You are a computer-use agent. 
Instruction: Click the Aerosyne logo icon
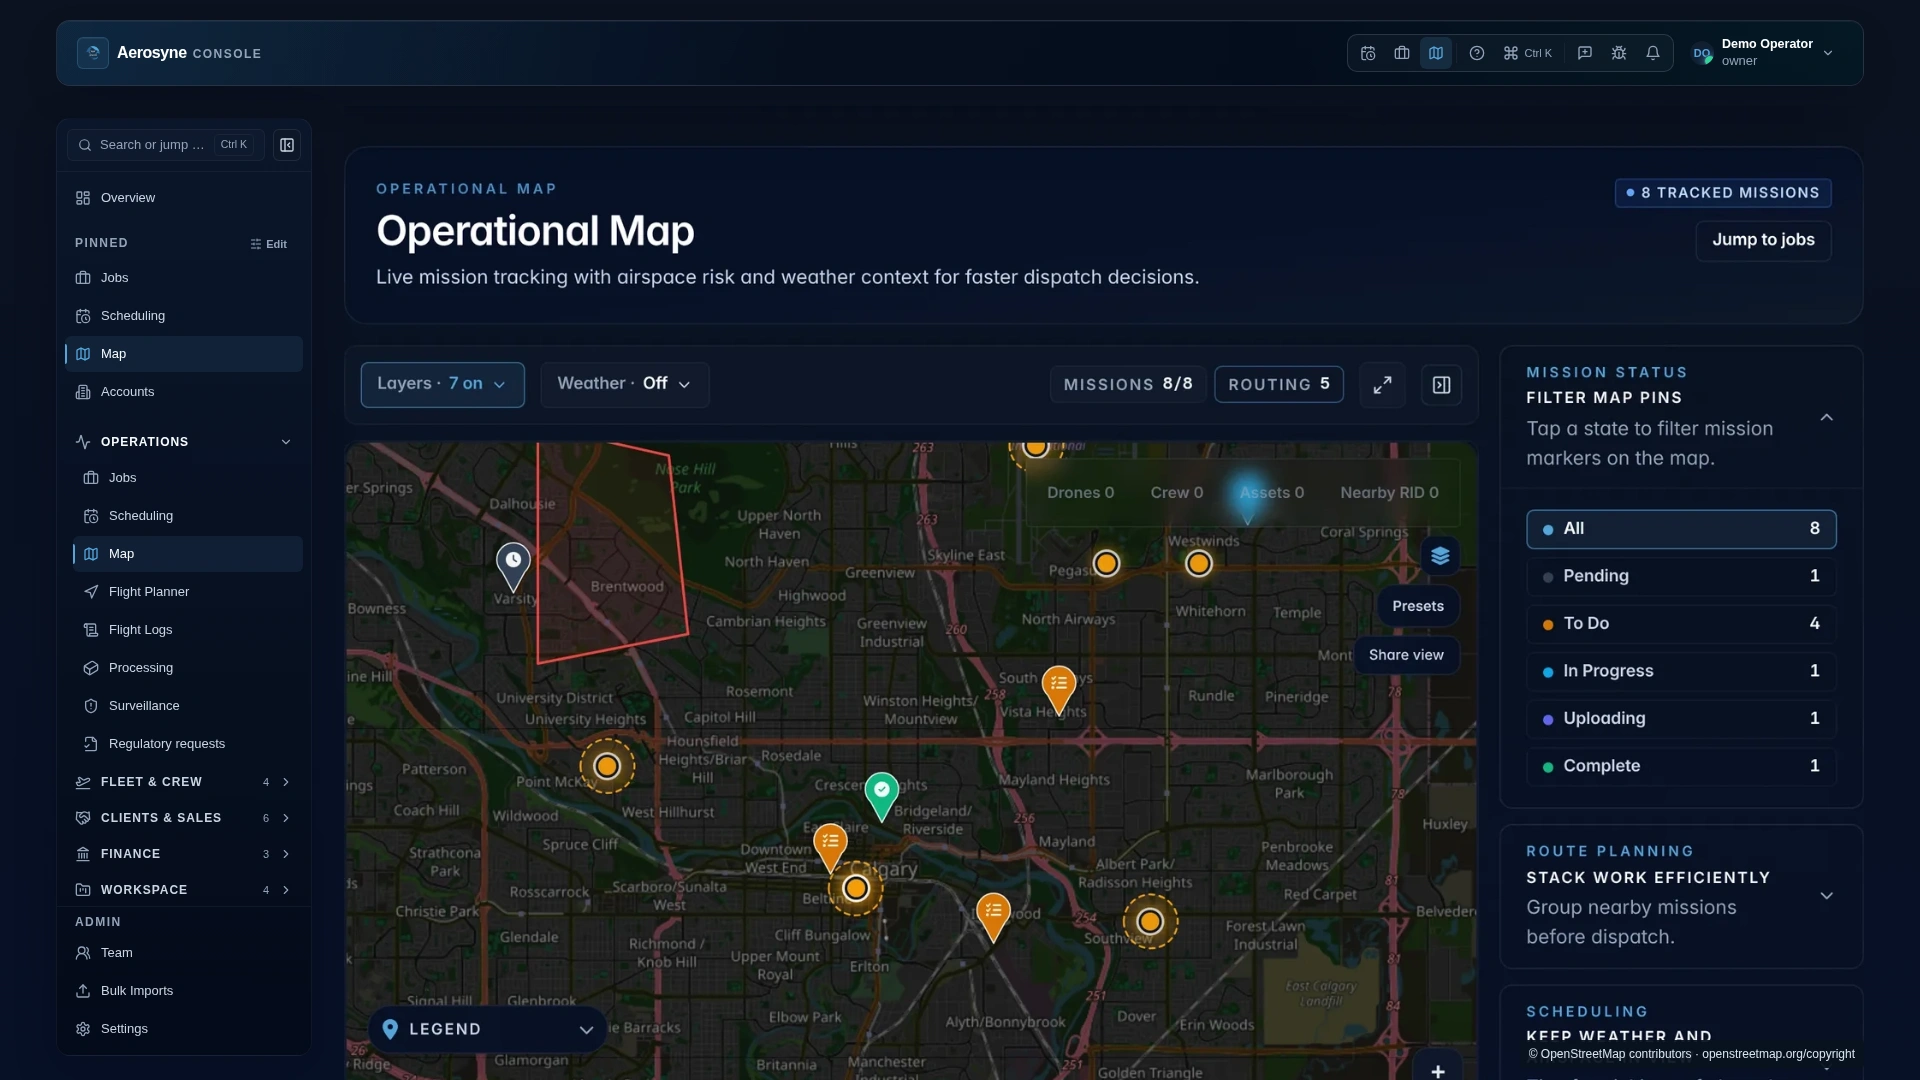[x=93, y=53]
